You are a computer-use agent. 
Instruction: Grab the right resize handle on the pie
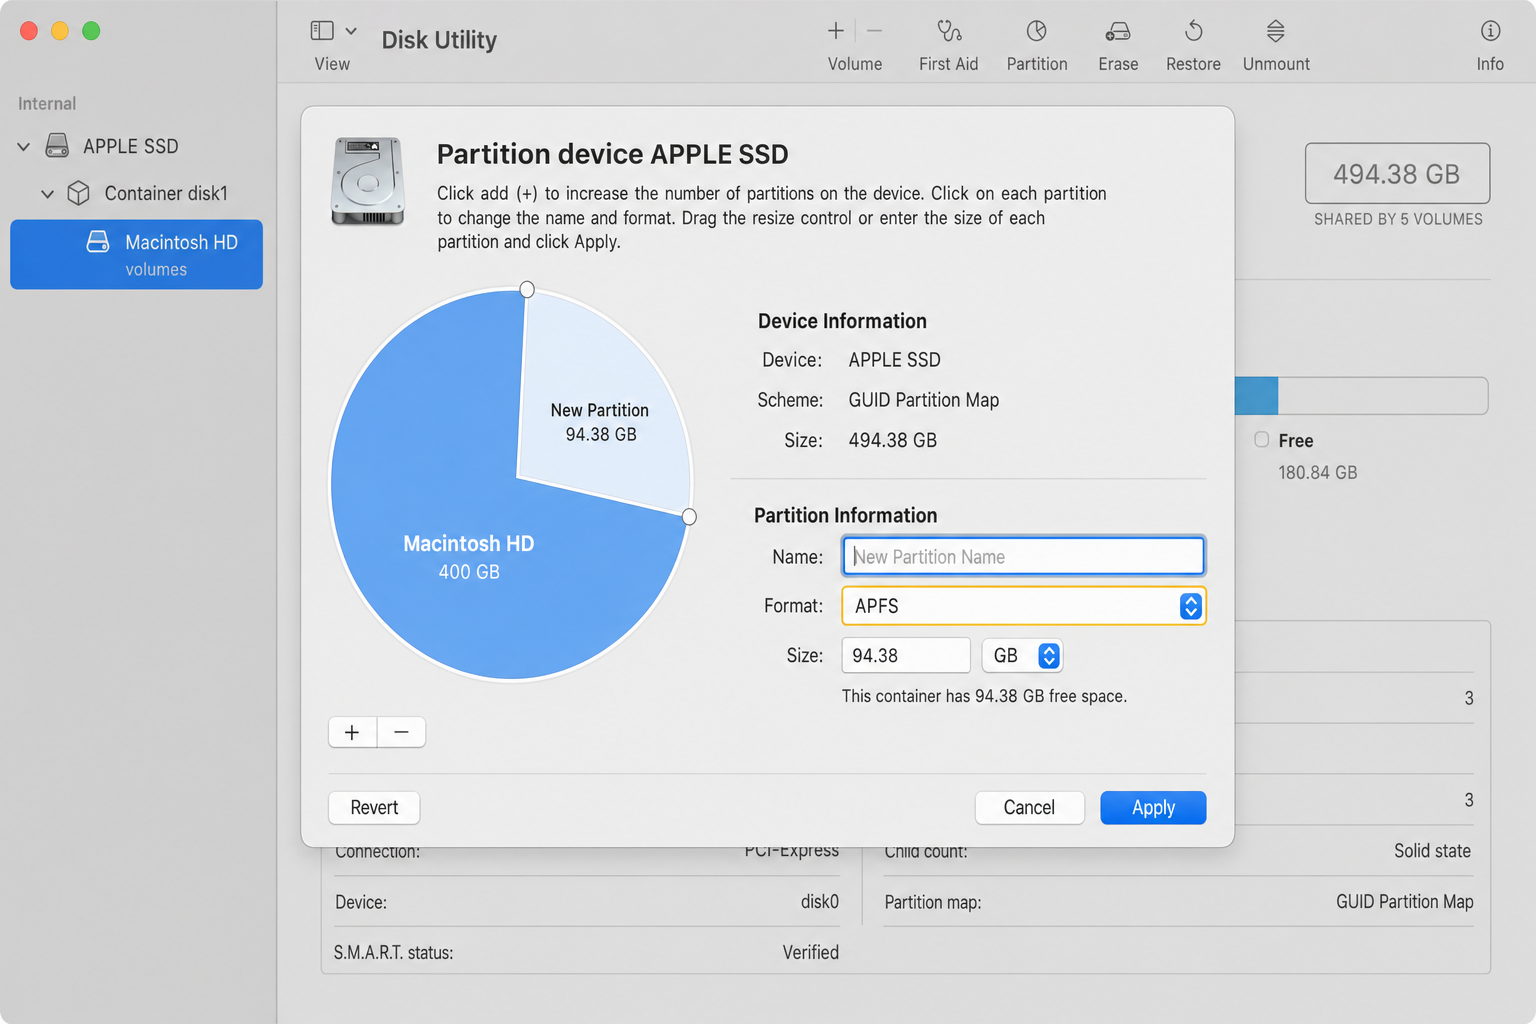pyautogui.click(x=689, y=517)
